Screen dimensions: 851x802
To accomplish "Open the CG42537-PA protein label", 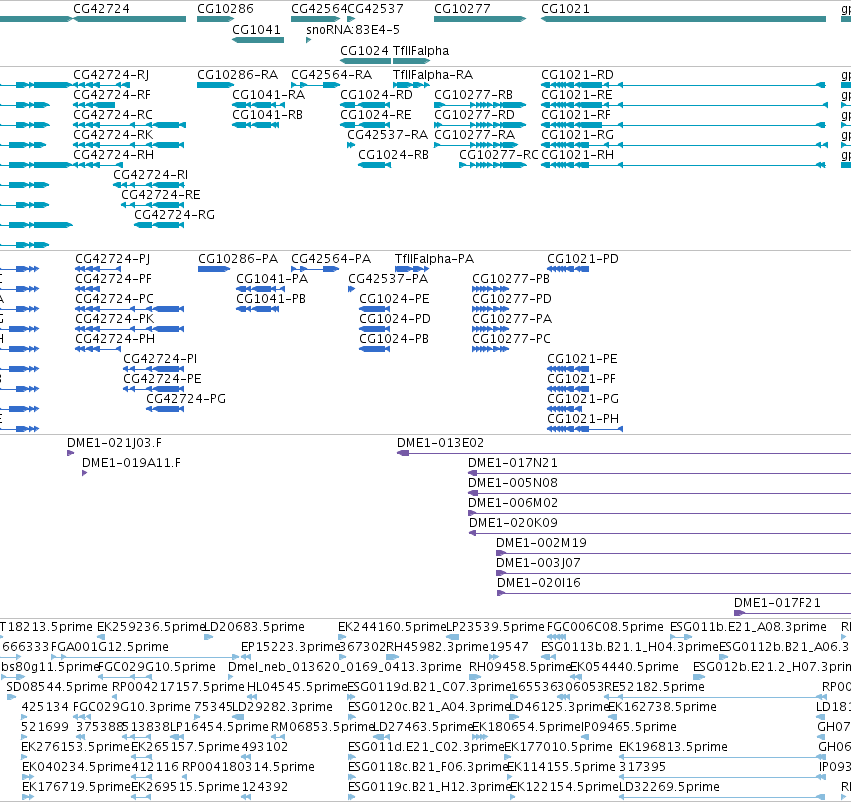I will click(388, 279).
